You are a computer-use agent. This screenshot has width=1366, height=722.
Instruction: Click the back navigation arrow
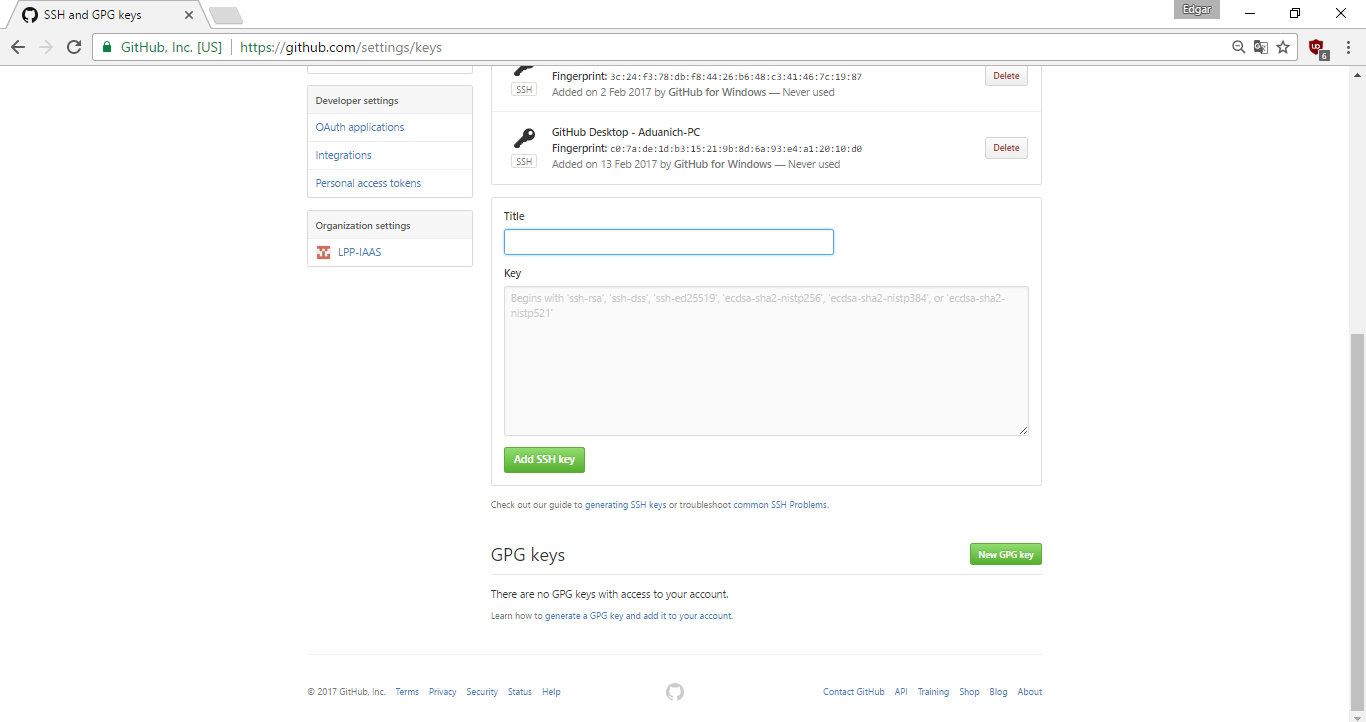pos(18,46)
